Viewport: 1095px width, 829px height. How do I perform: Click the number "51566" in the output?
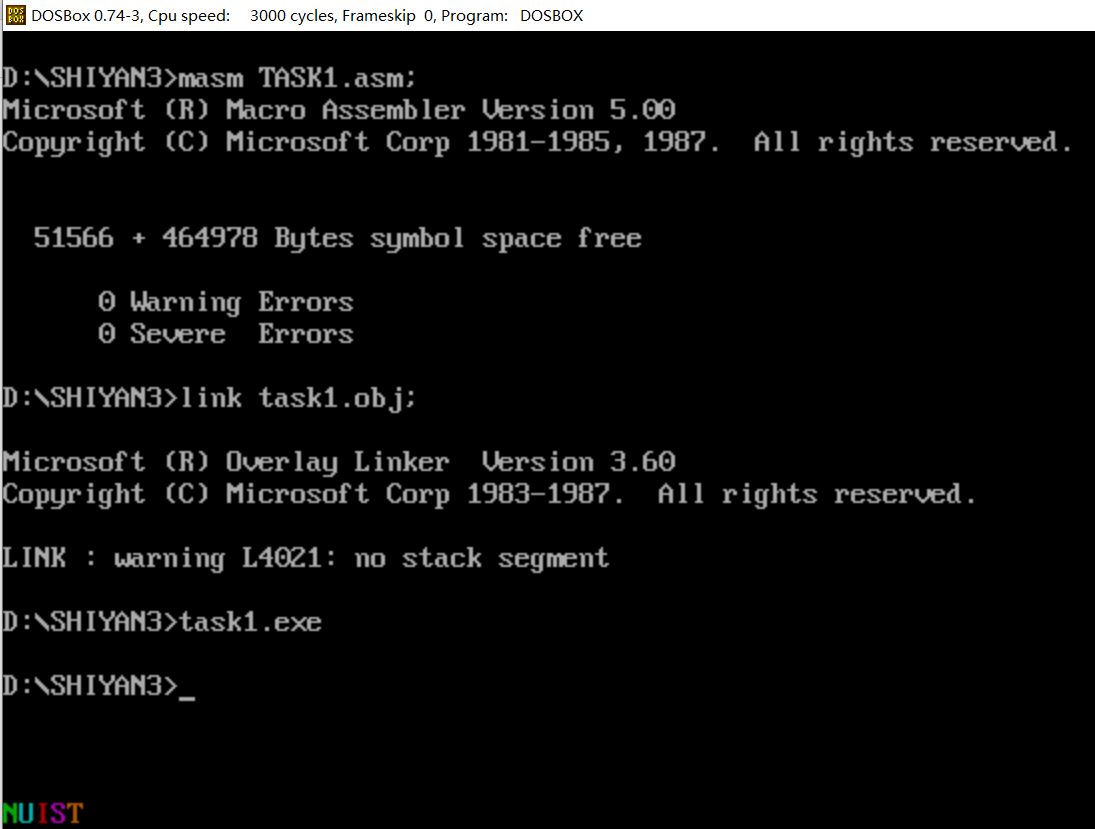point(73,238)
